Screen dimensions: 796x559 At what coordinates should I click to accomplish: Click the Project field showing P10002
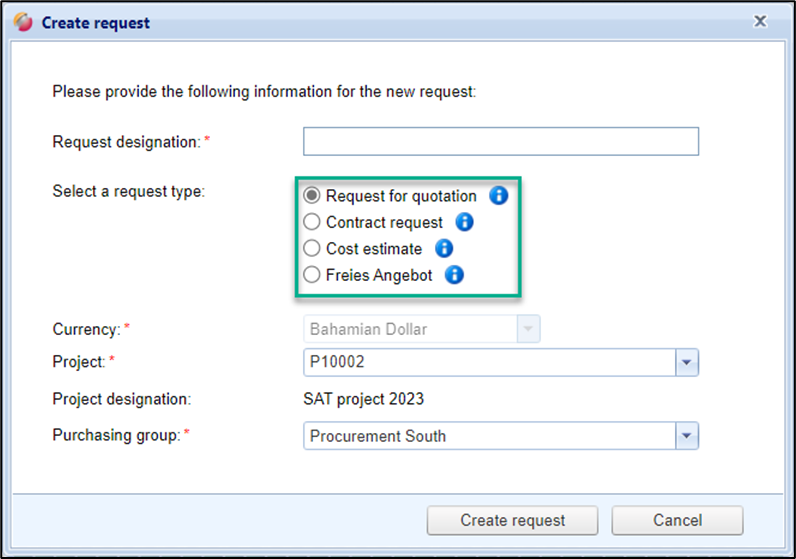pyautogui.click(x=489, y=362)
